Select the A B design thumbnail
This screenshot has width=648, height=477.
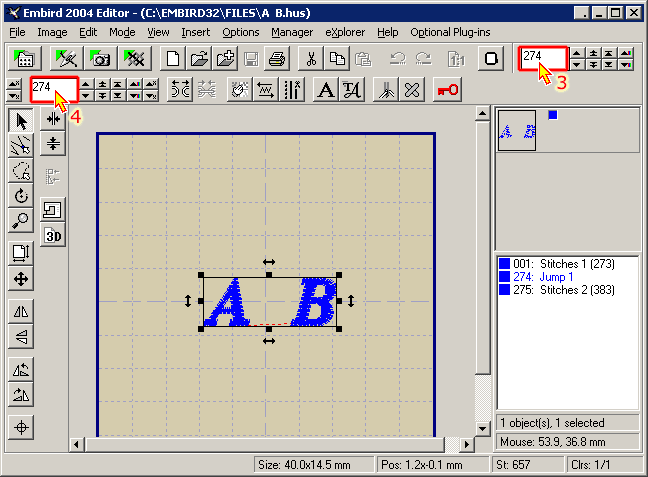click(x=517, y=130)
